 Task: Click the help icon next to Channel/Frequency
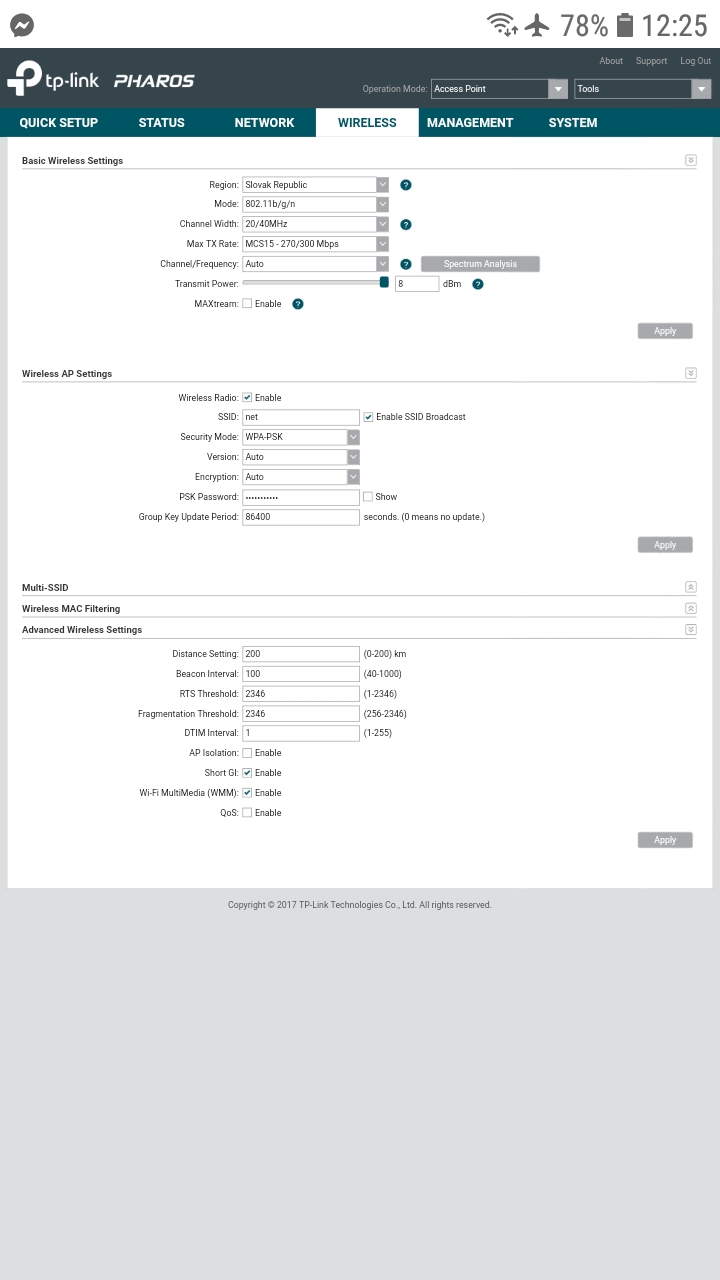click(x=405, y=265)
